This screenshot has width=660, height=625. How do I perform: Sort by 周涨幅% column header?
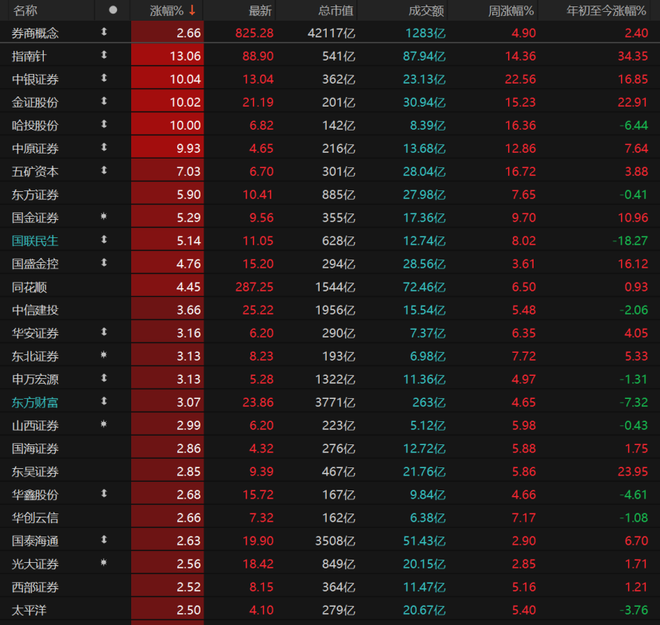(511, 11)
